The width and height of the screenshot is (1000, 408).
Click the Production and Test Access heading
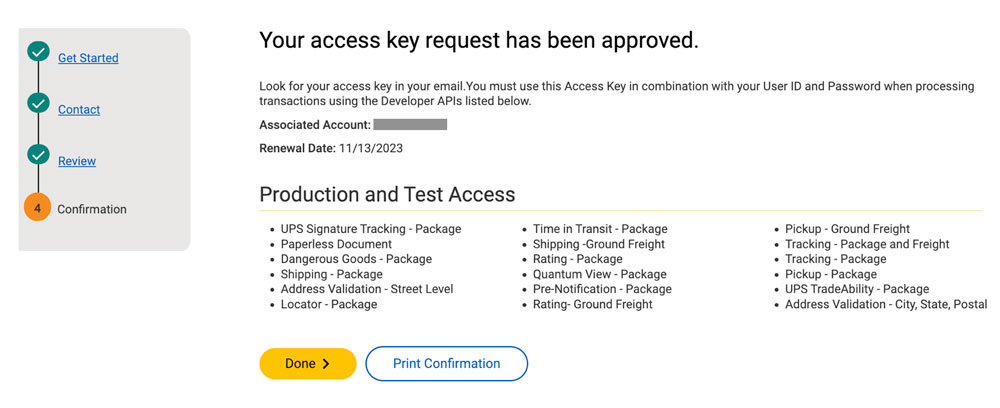coord(387,194)
